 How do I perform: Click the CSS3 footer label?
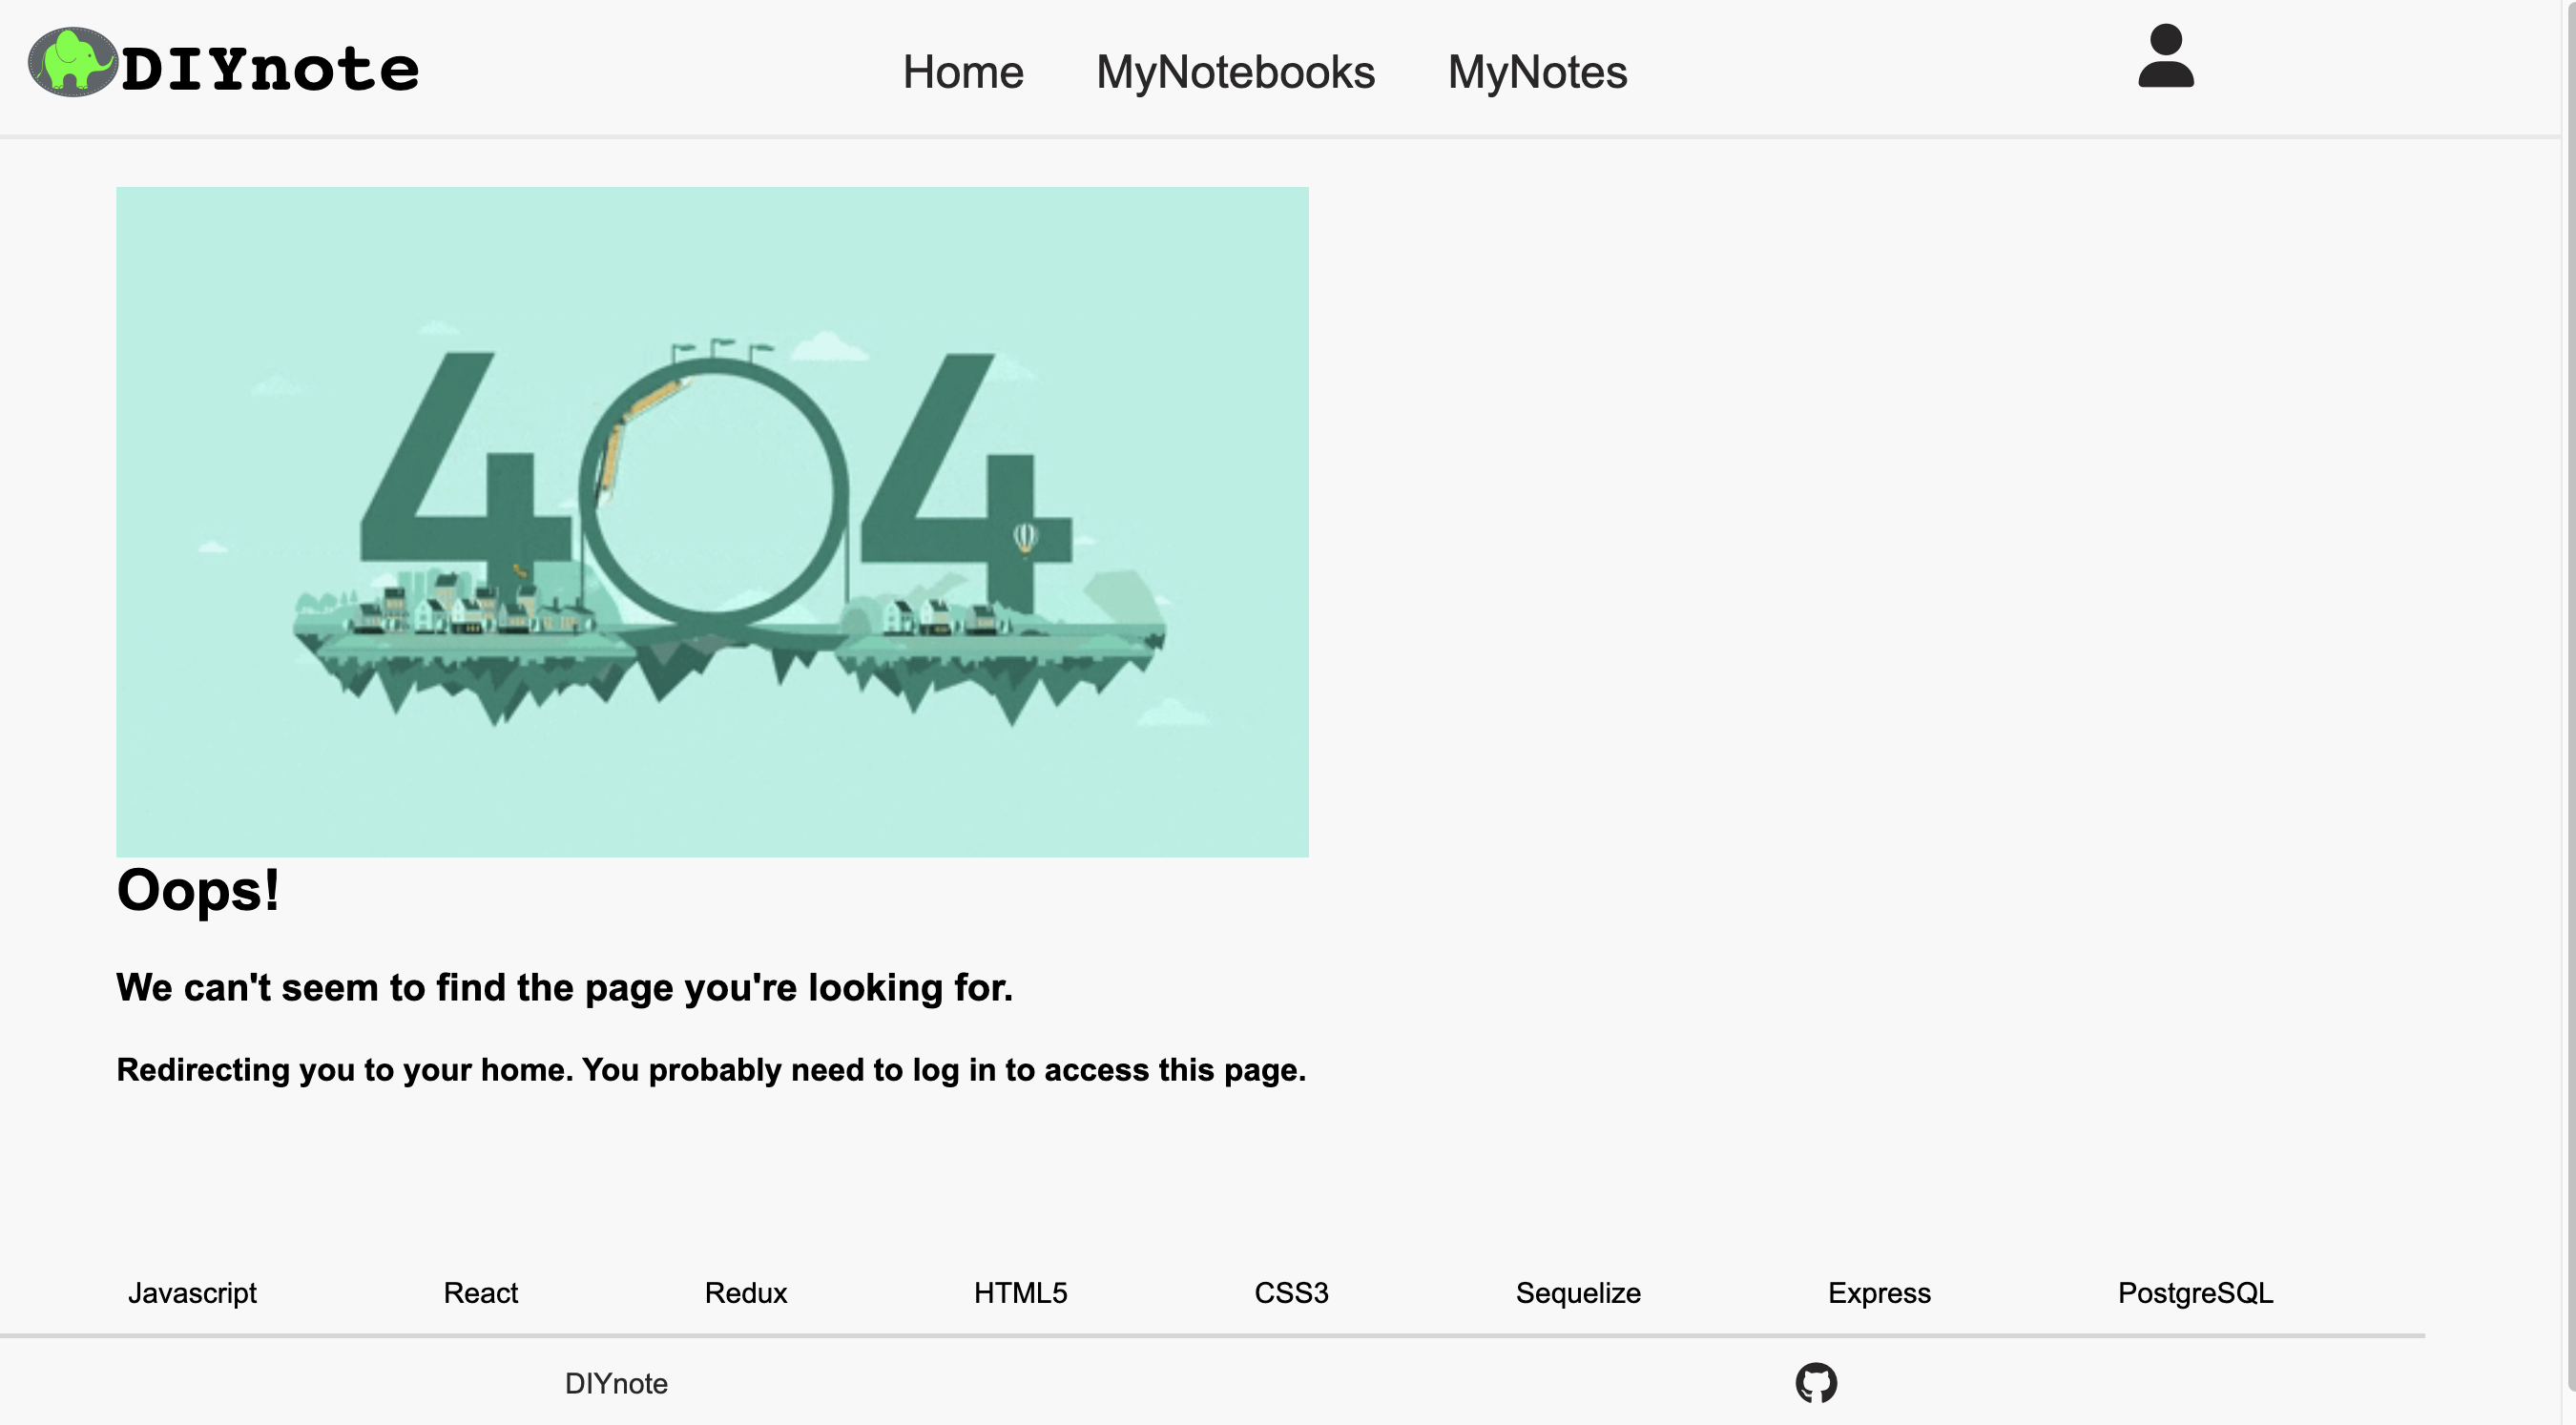pyautogui.click(x=1291, y=1293)
